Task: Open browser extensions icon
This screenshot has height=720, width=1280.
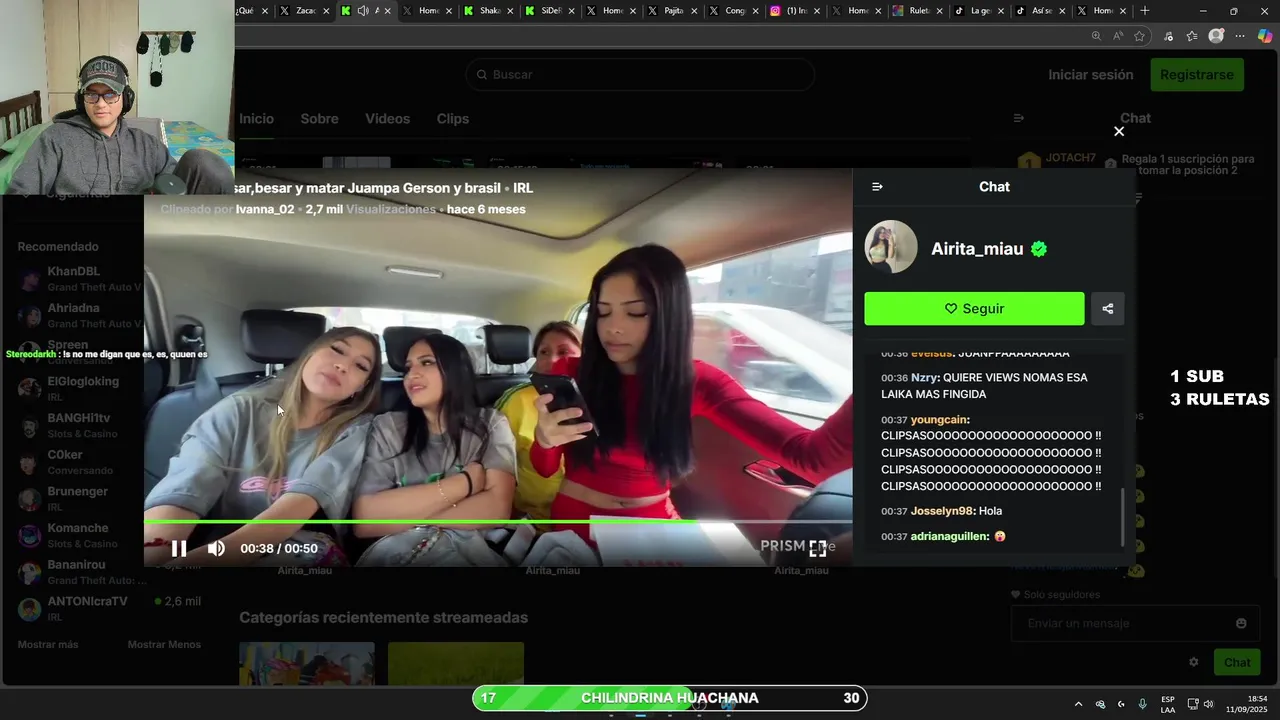Action: (x=1168, y=36)
